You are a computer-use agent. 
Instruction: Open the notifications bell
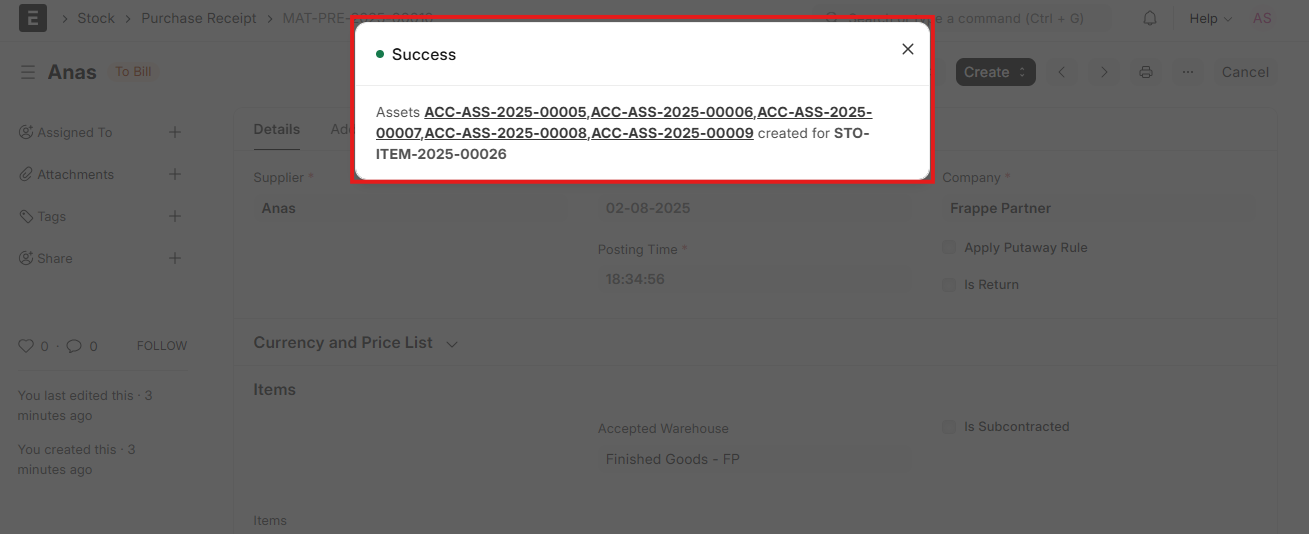pyautogui.click(x=1150, y=18)
